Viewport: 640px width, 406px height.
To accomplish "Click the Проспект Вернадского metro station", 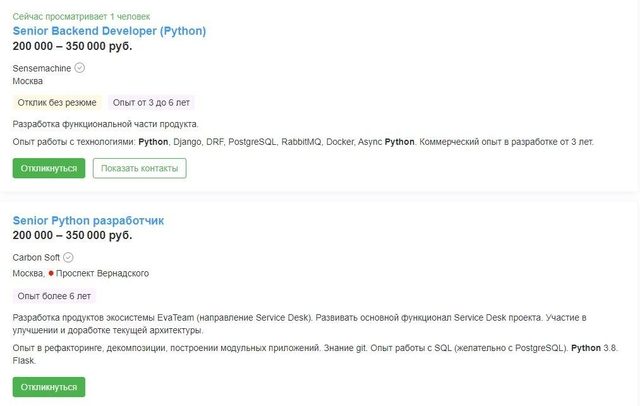I will (102, 273).
